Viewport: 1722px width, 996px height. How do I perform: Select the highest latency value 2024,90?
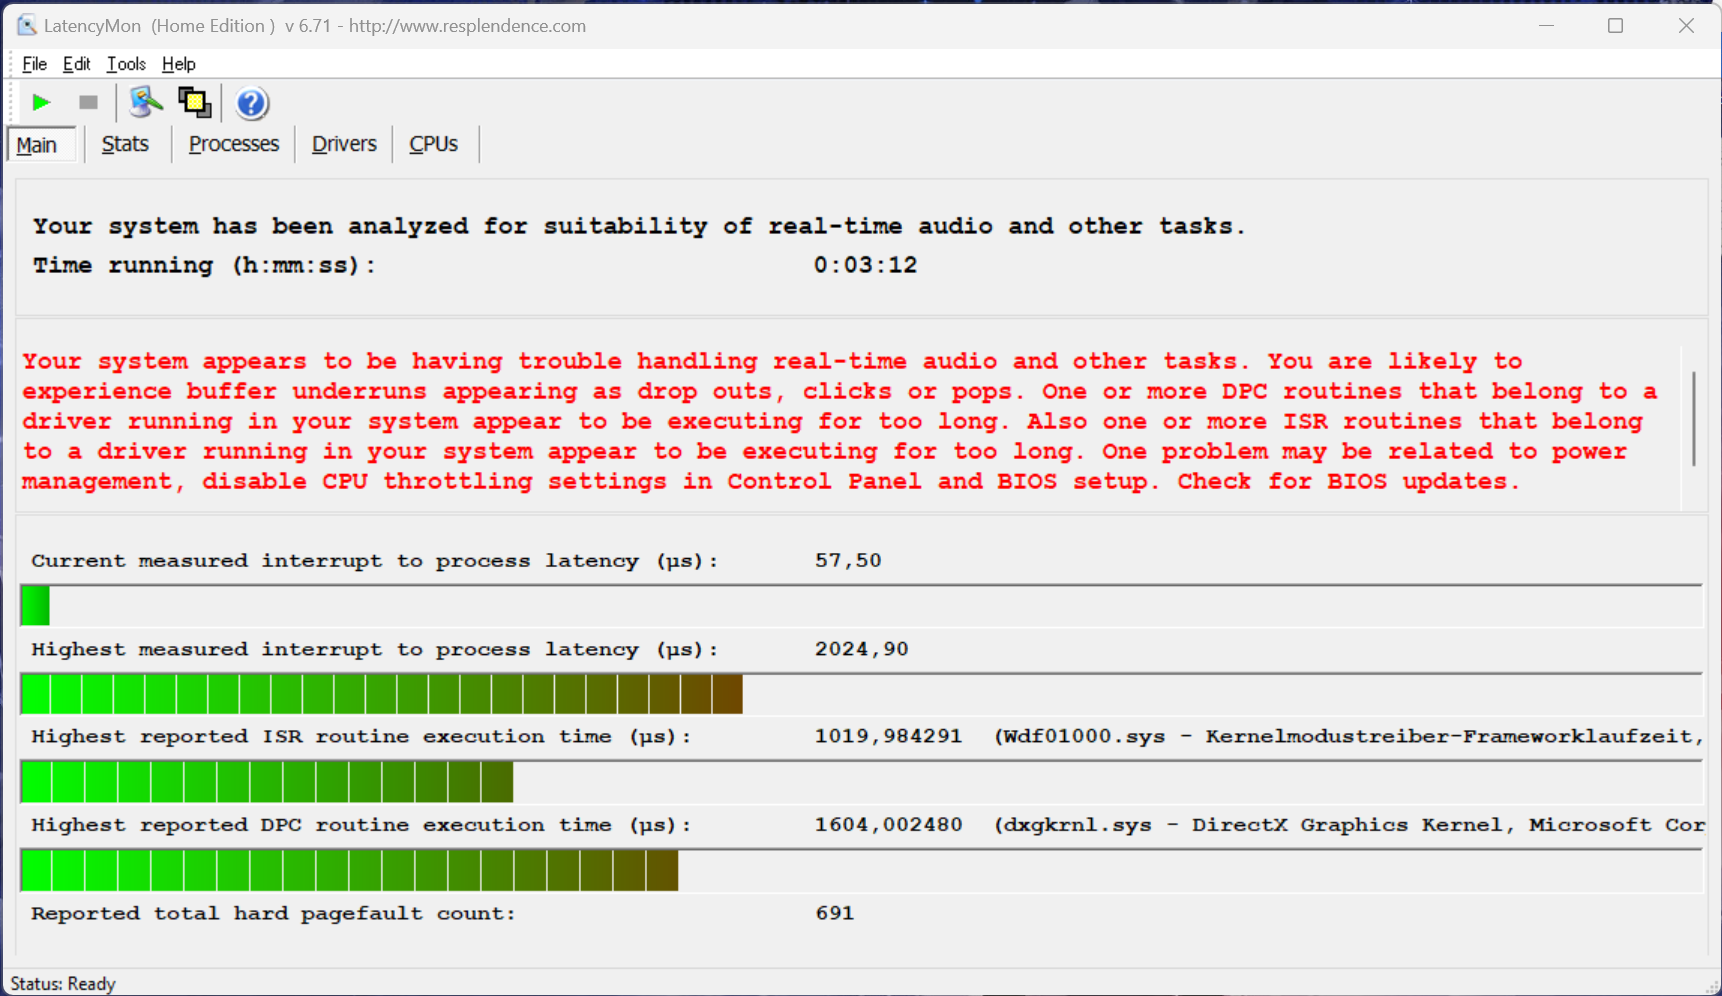pyautogui.click(x=861, y=649)
